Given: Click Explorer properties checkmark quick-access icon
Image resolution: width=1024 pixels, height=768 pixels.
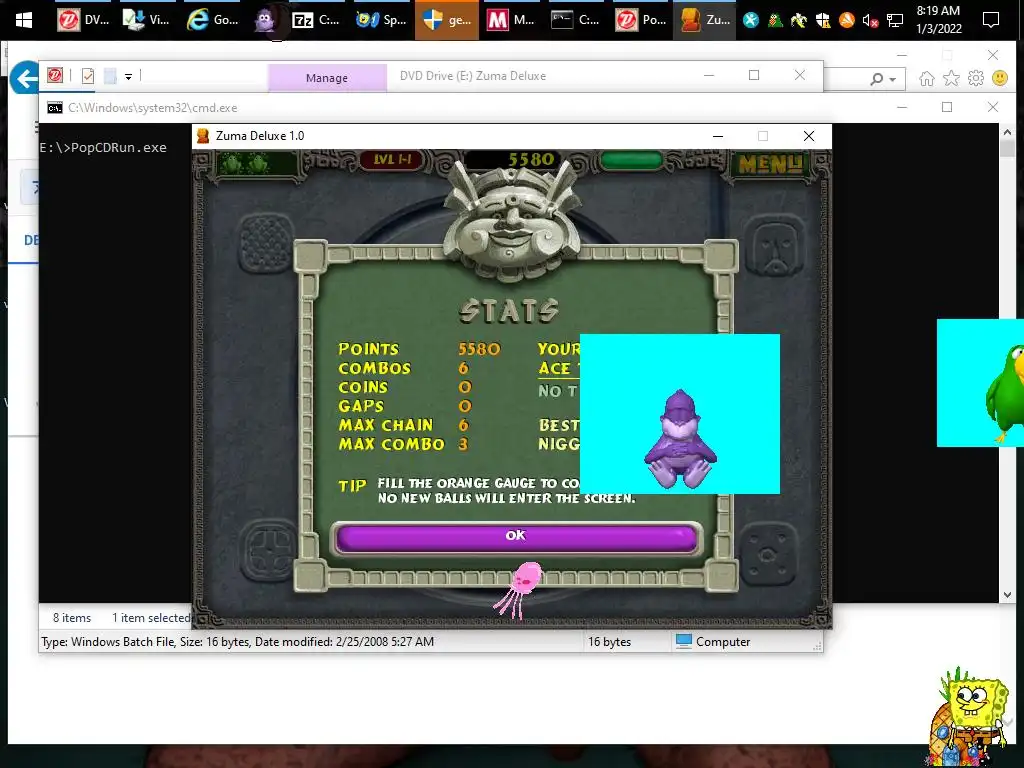Looking at the screenshot, I should pyautogui.click(x=88, y=76).
